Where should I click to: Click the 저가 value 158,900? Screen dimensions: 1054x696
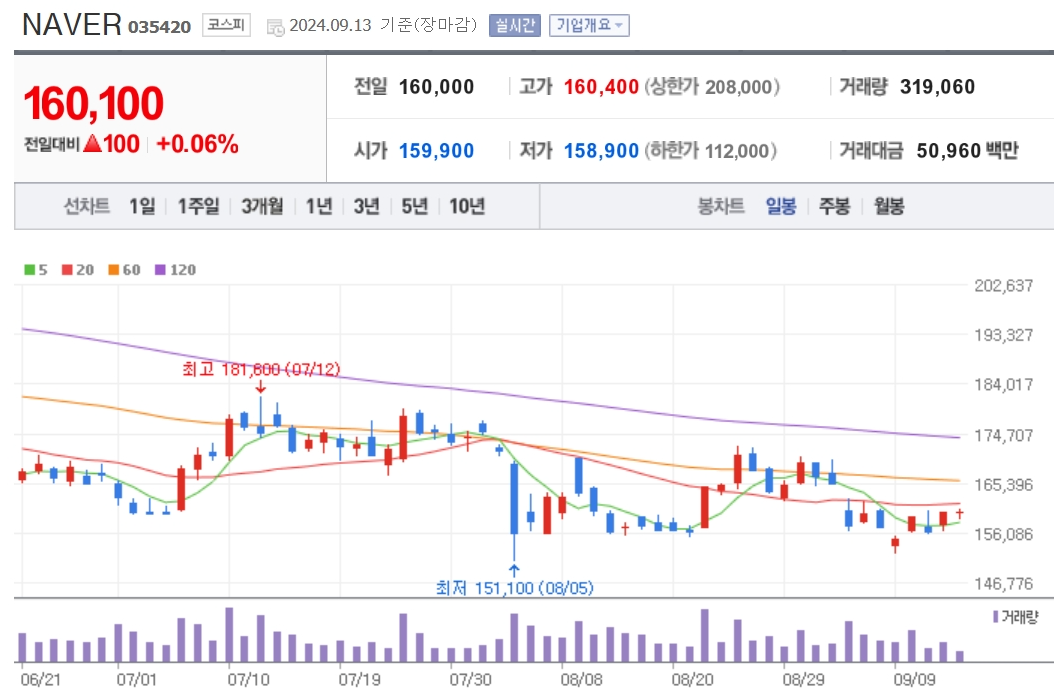pos(601,151)
